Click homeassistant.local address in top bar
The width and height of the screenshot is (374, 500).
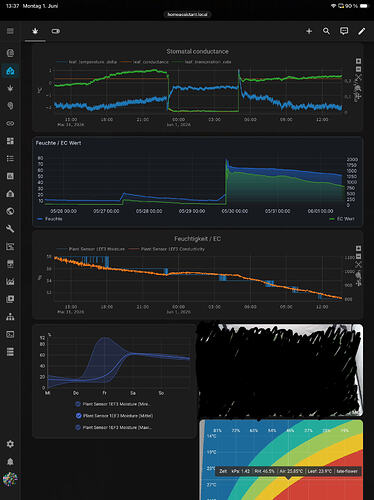click(x=187, y=15)
